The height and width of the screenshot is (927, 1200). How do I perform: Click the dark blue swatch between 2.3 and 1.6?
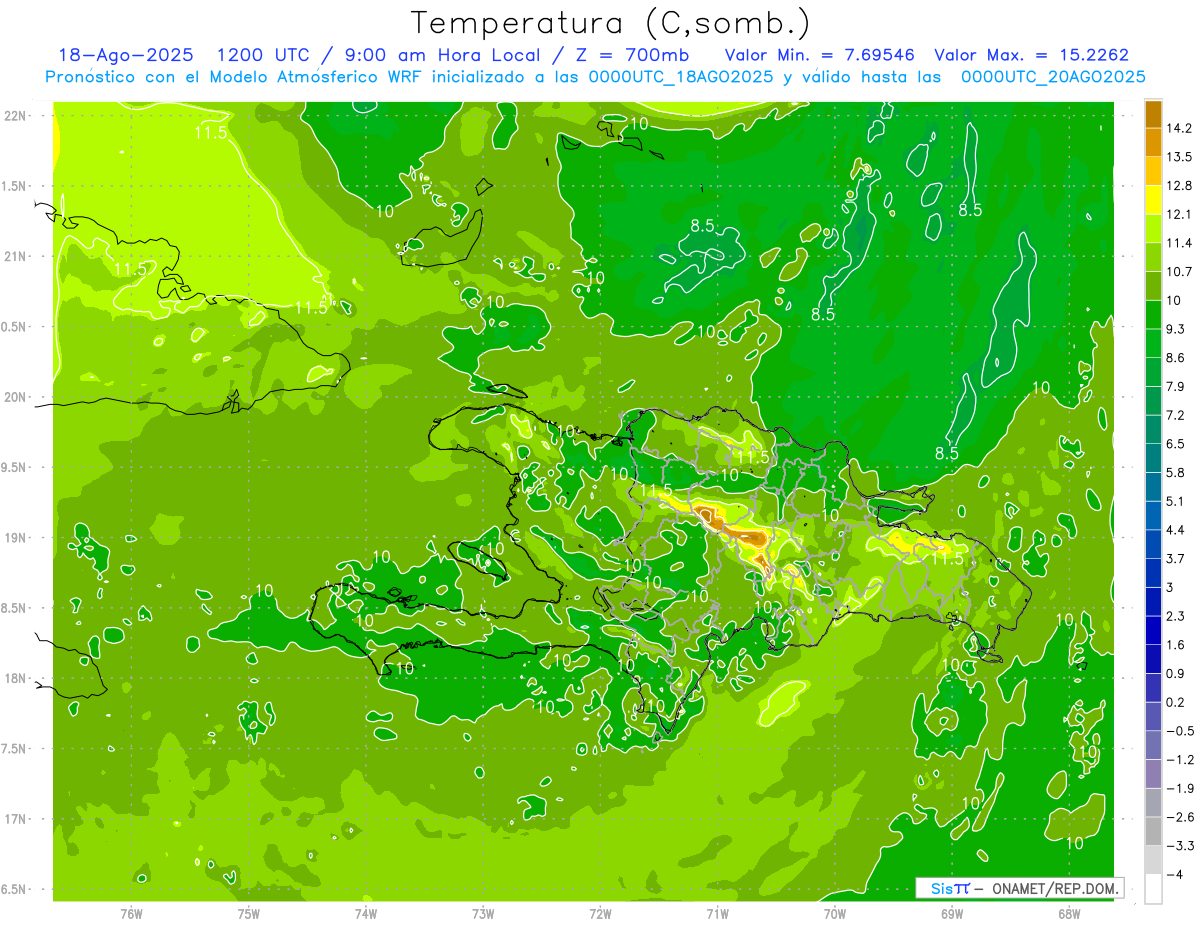pos(1153,630)
